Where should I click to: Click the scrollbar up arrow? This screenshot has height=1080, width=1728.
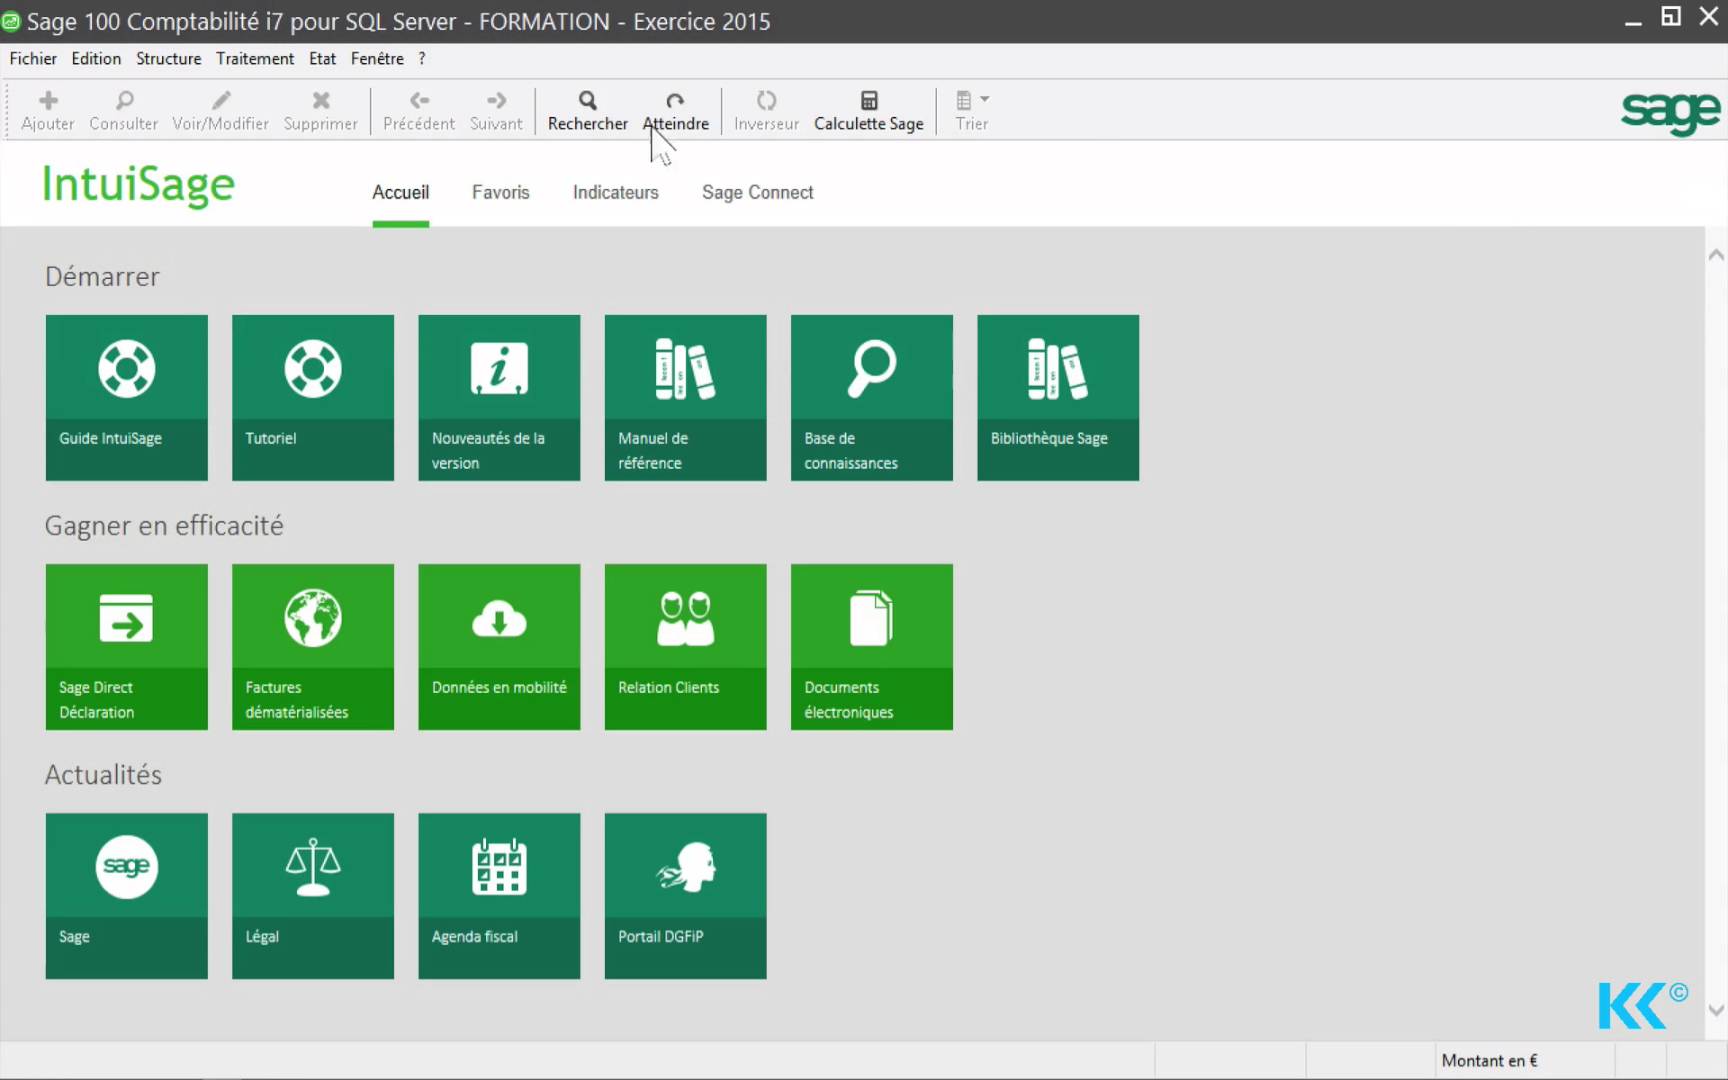[x=1716, y=255]
